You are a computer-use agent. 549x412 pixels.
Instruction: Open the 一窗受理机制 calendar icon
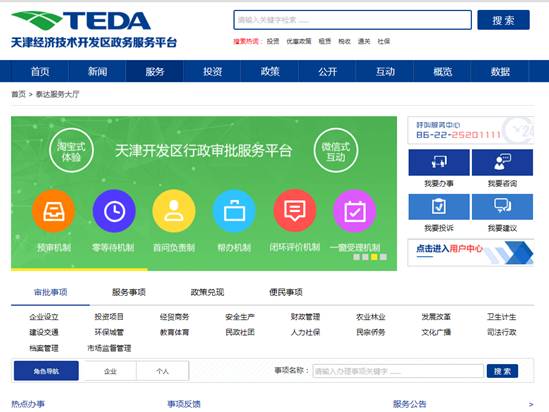coord(355,211)
